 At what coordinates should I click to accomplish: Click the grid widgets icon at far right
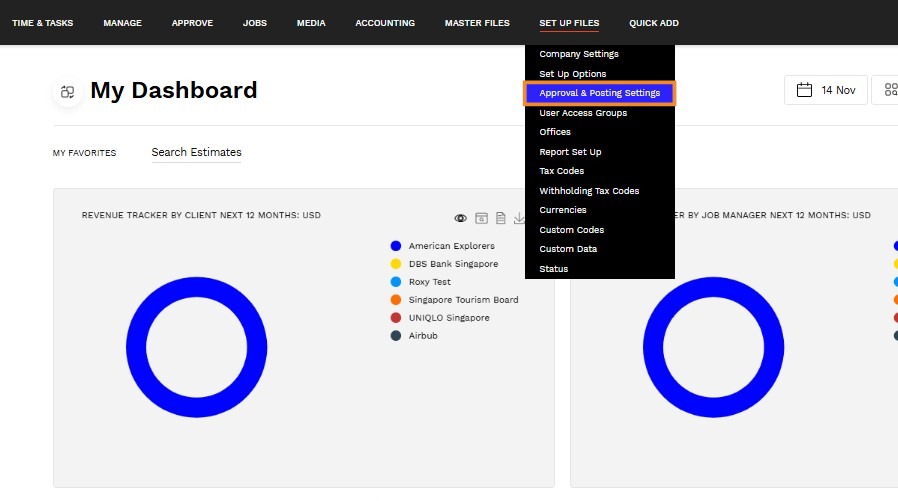tap(891, 90)
